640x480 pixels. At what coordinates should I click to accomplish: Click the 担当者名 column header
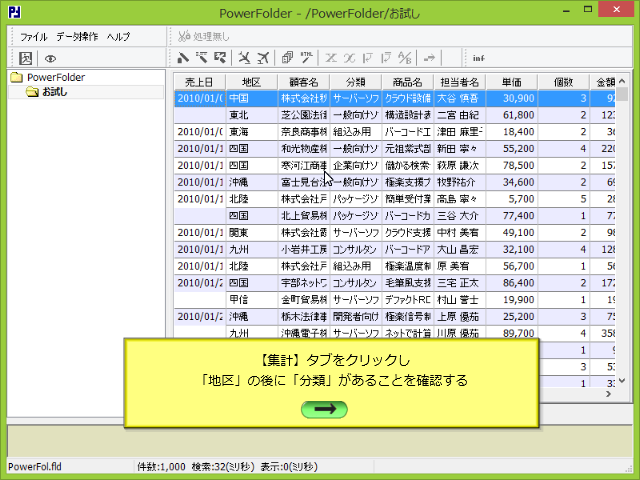coord(460,82)
